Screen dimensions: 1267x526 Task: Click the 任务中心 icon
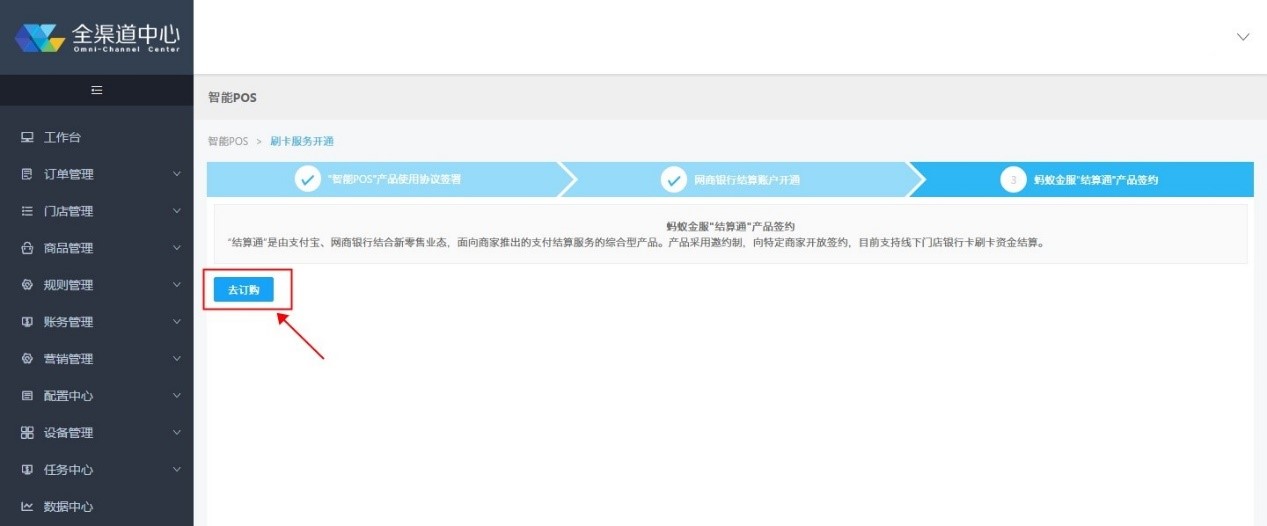coord(27,470)
